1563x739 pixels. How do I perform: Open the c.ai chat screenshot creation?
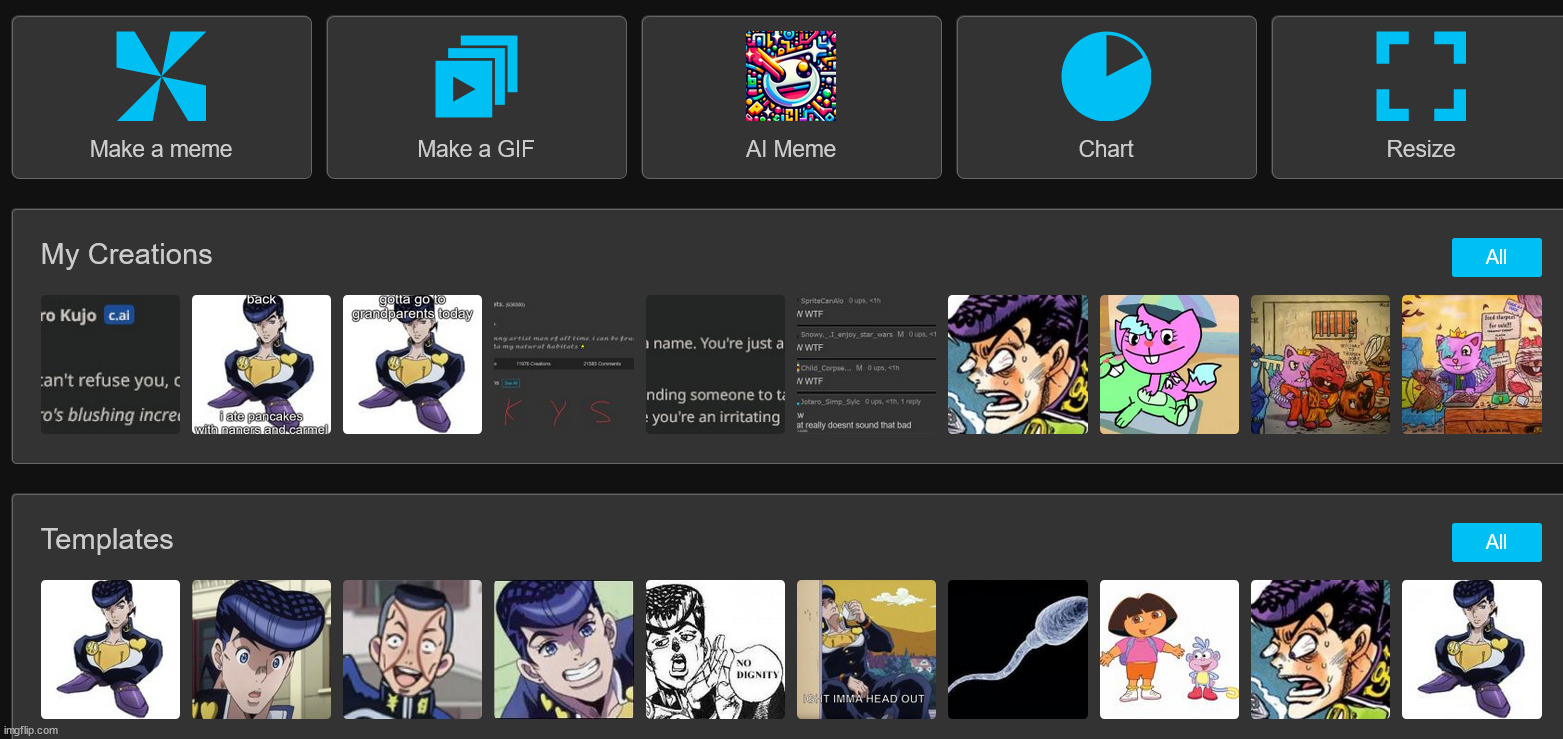[x=110, y=364]
